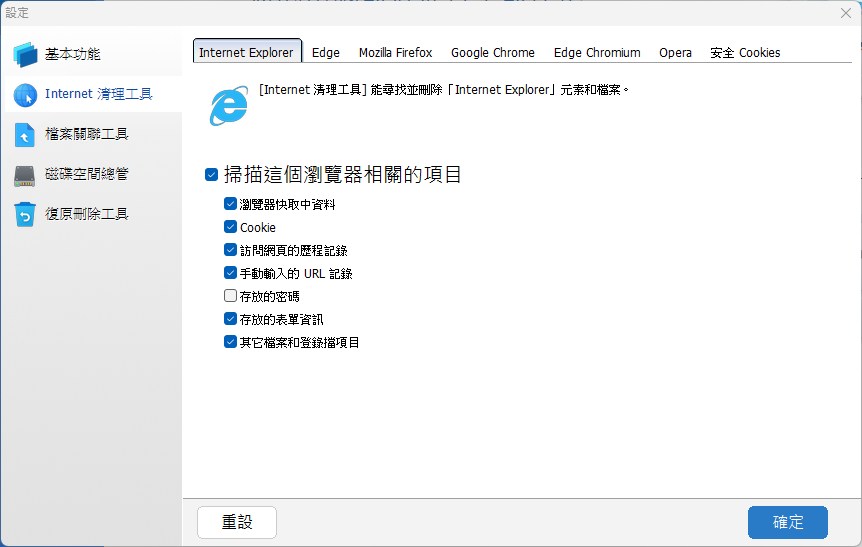Enable 存放的密碼 checkbox
Image resolution: width=862 pixels, height=547 pixels.
(230, 296)
